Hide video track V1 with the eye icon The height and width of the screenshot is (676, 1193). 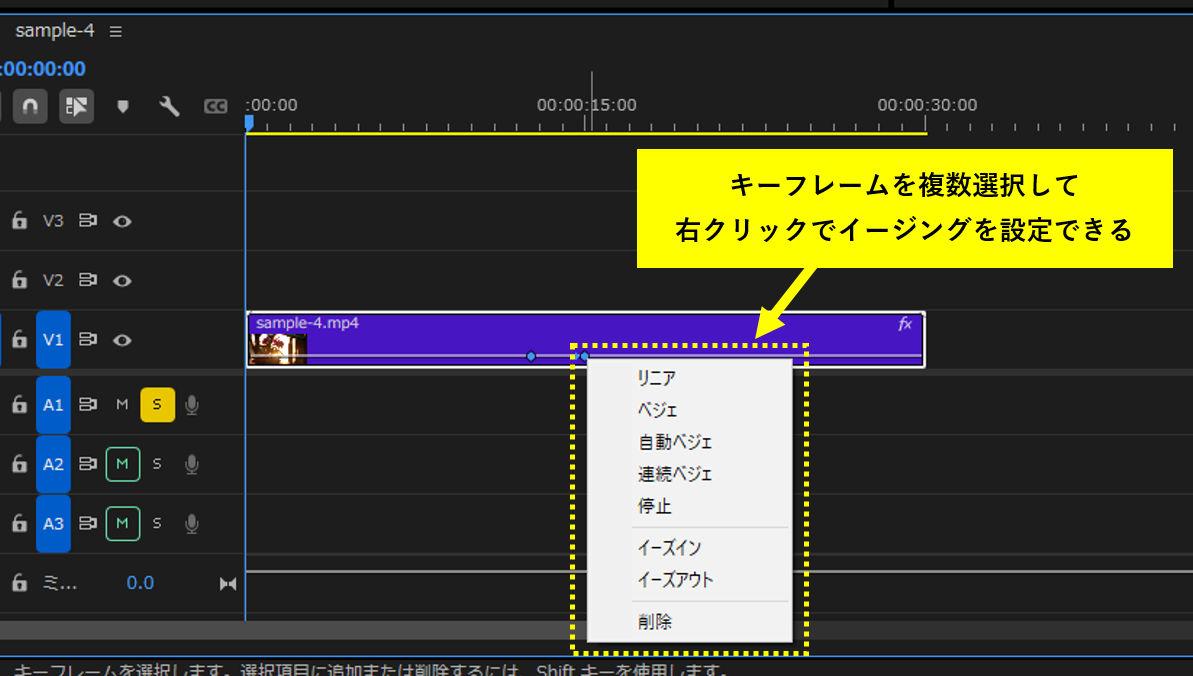point(122,340)
